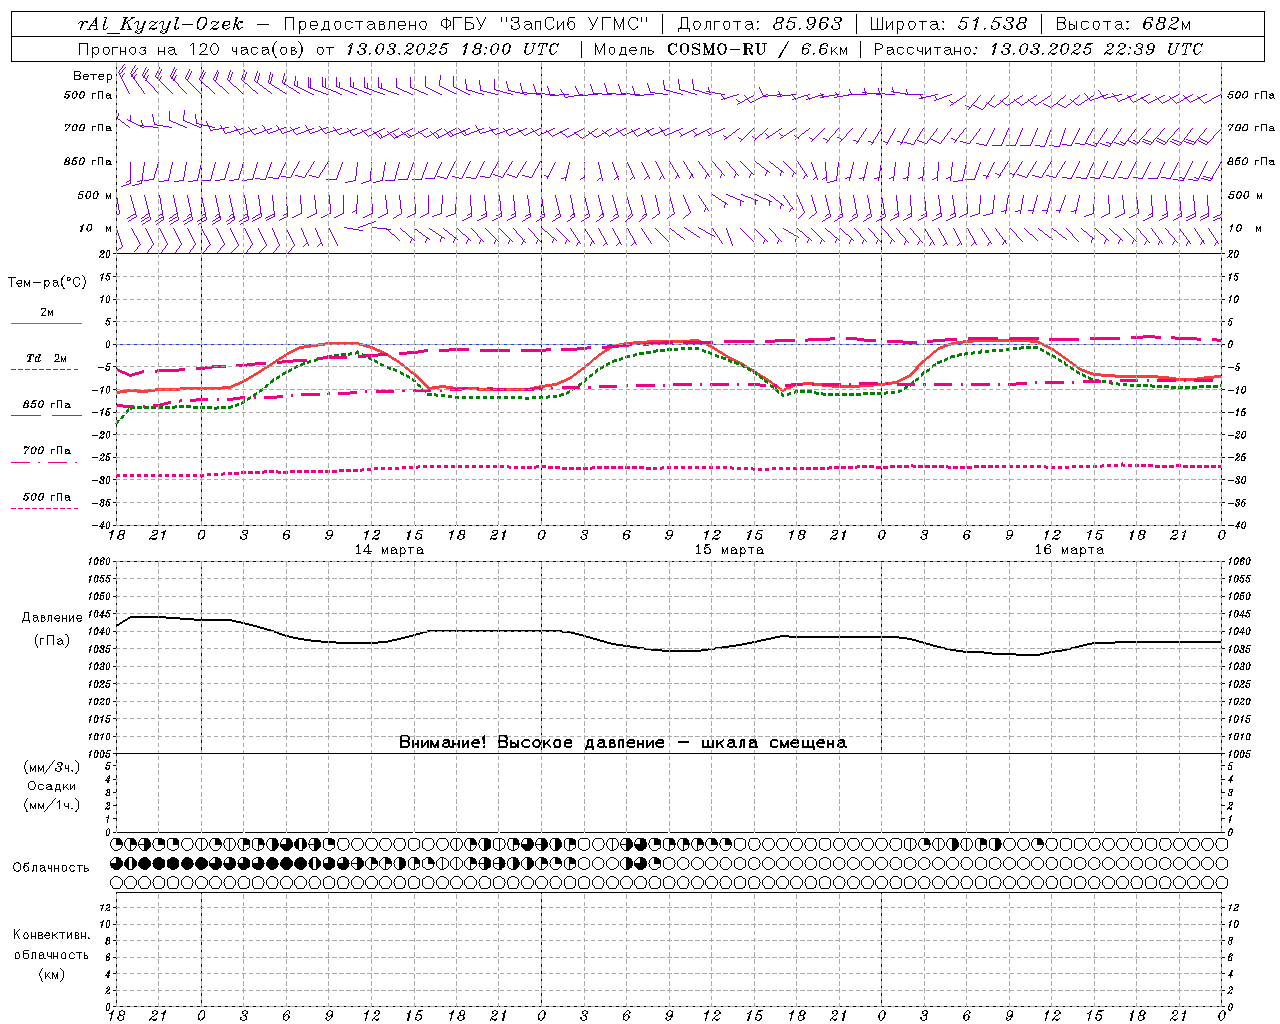Viewport: 1280px width, 1024px height.
Task: Click the dotted line sample under the 500 гПа legend
Action: coord(45,509)
